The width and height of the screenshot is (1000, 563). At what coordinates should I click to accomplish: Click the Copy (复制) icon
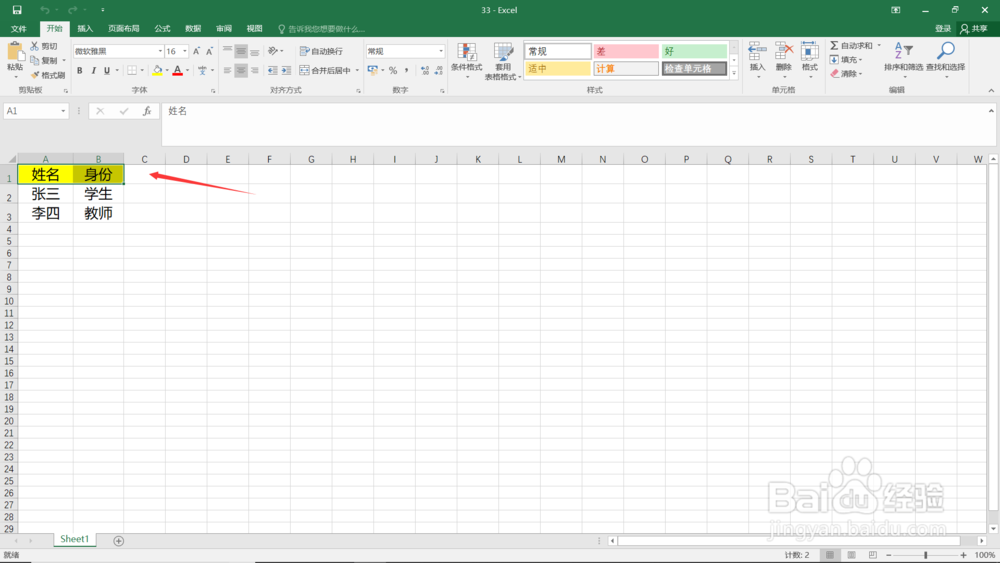coord(34,61)
